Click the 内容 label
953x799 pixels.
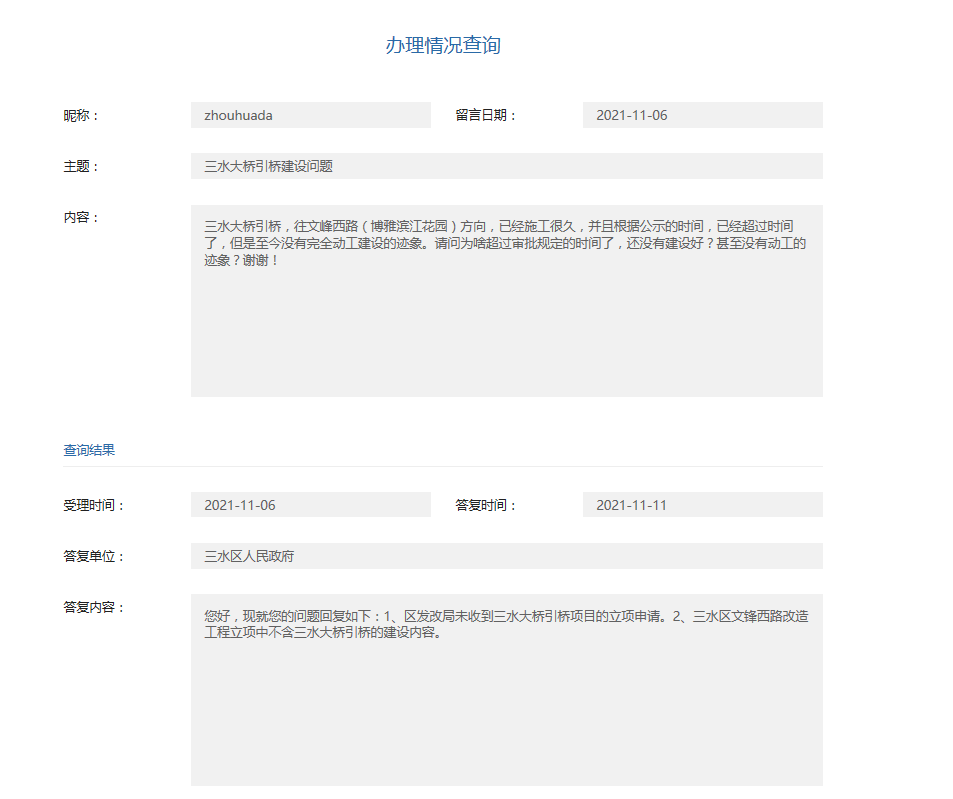(x=81, y=217)
